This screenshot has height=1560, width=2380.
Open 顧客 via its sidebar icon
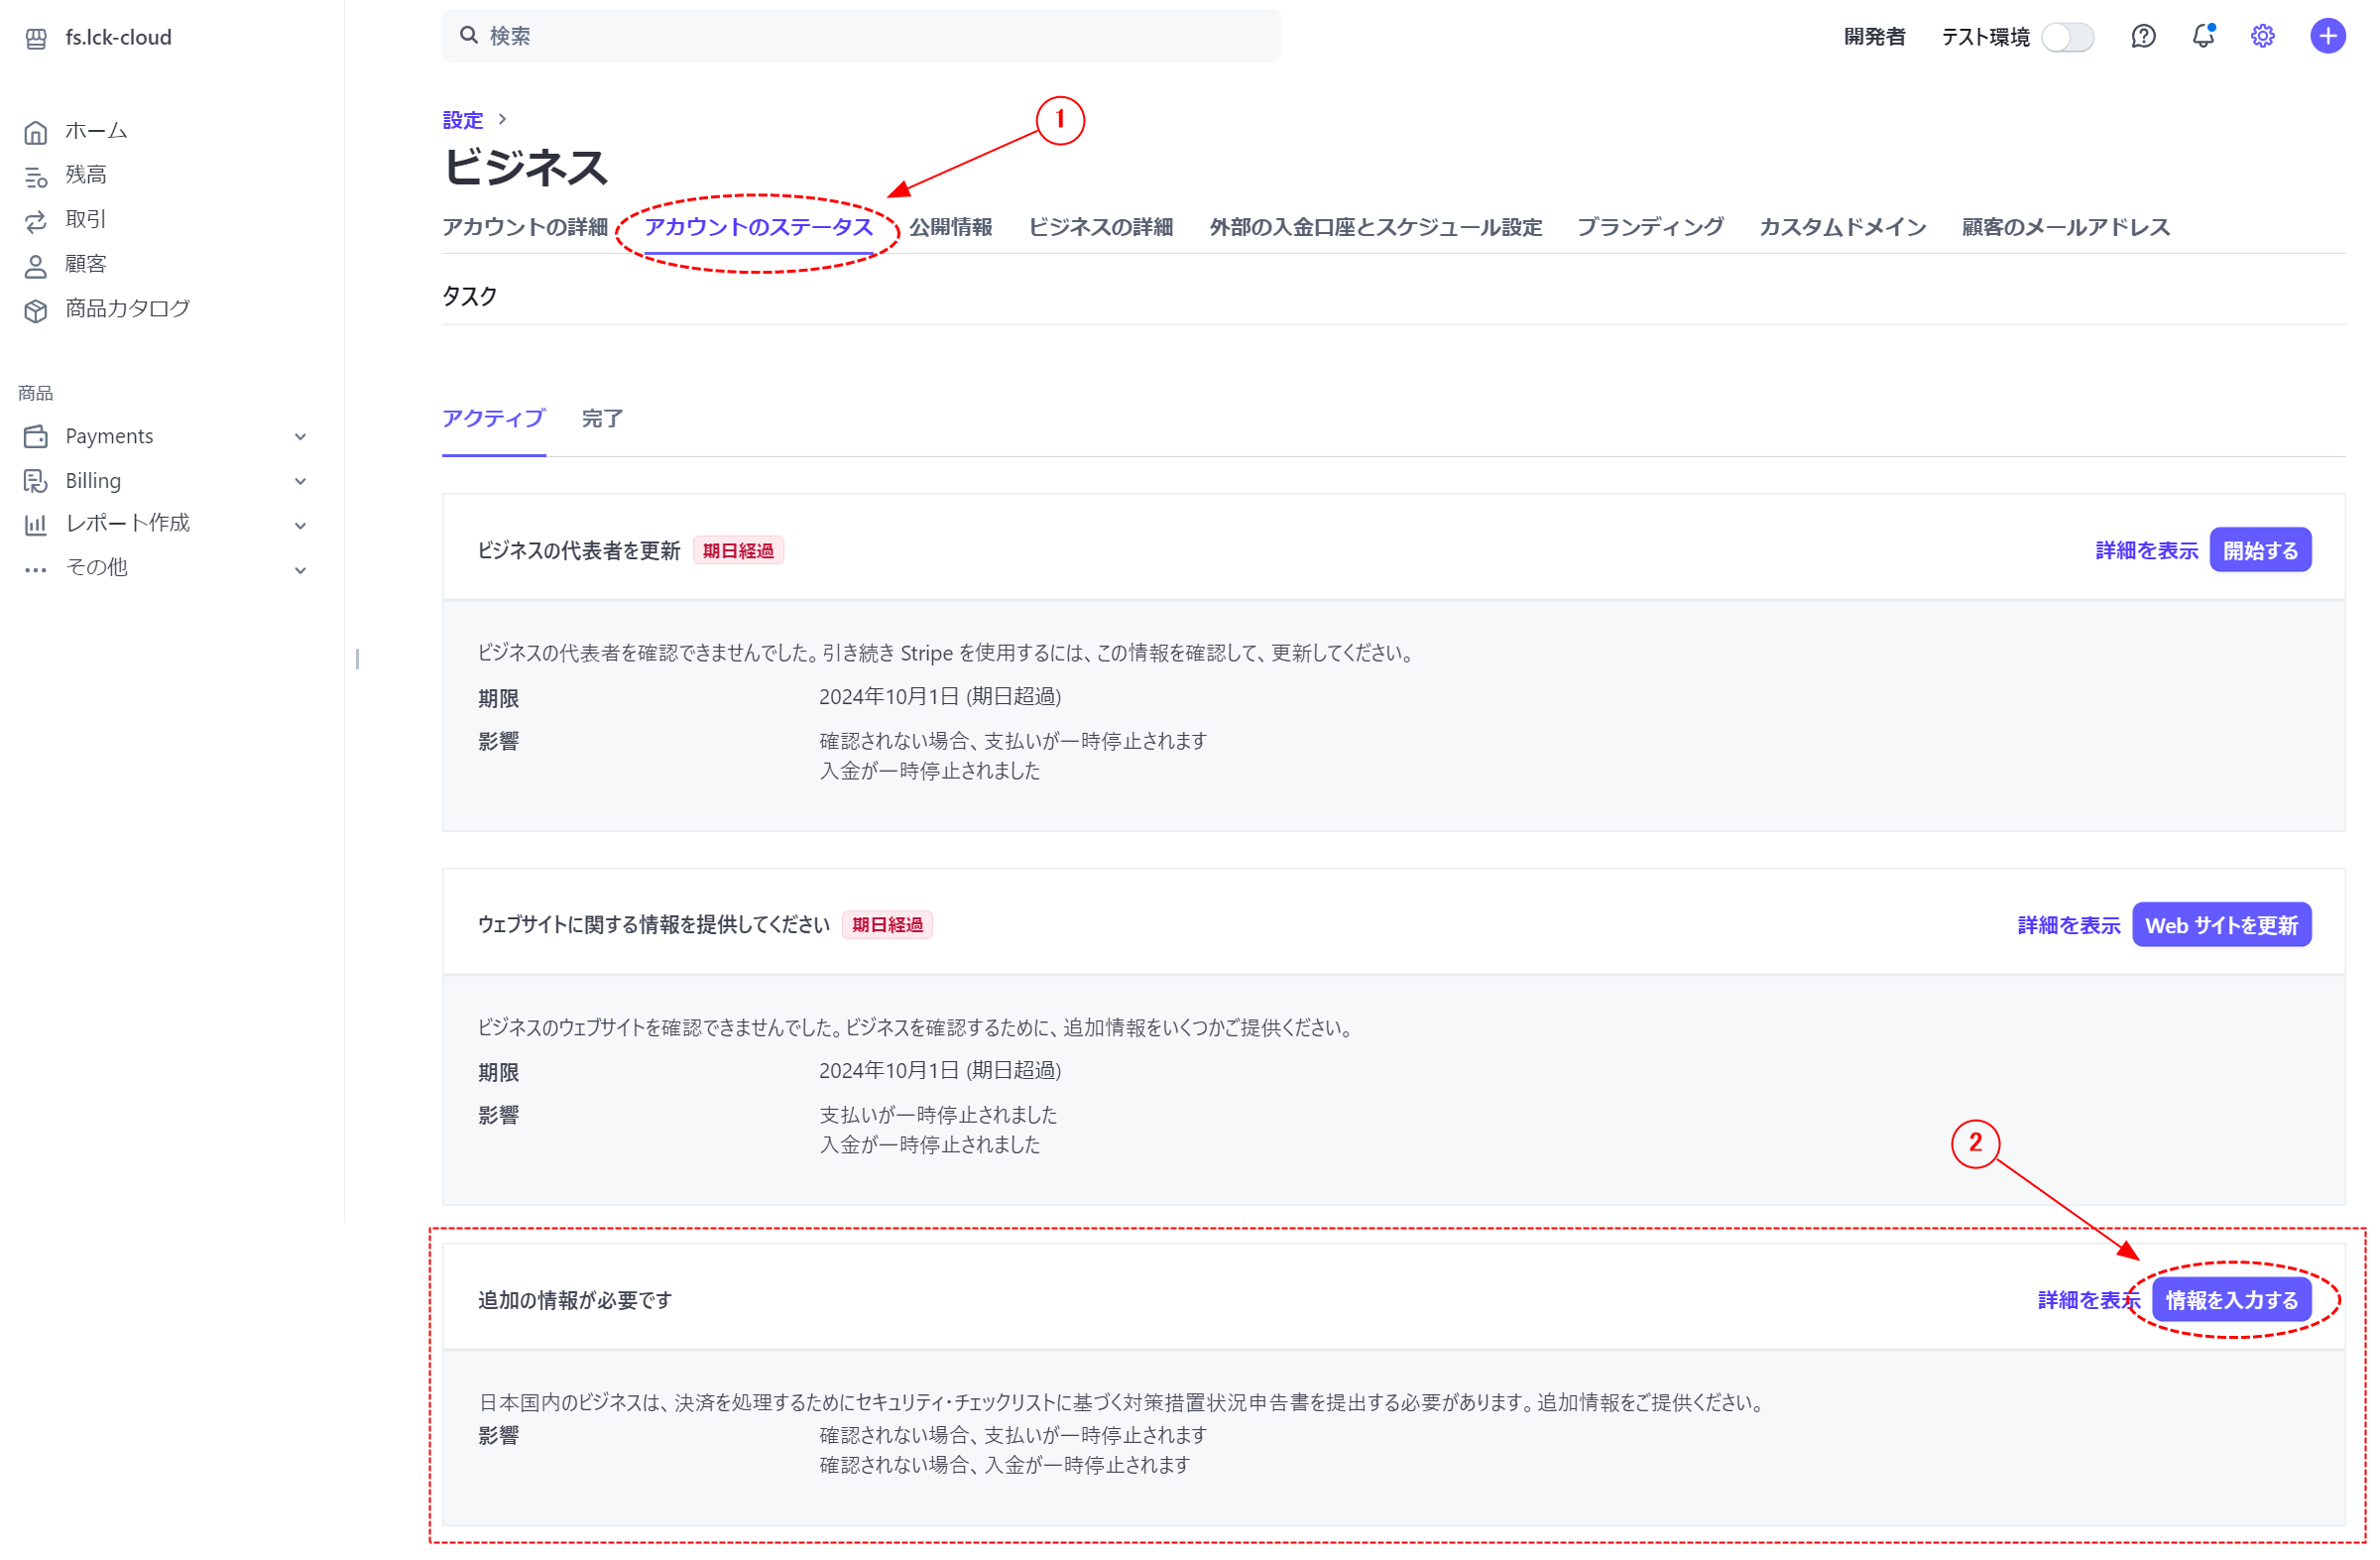36,263
